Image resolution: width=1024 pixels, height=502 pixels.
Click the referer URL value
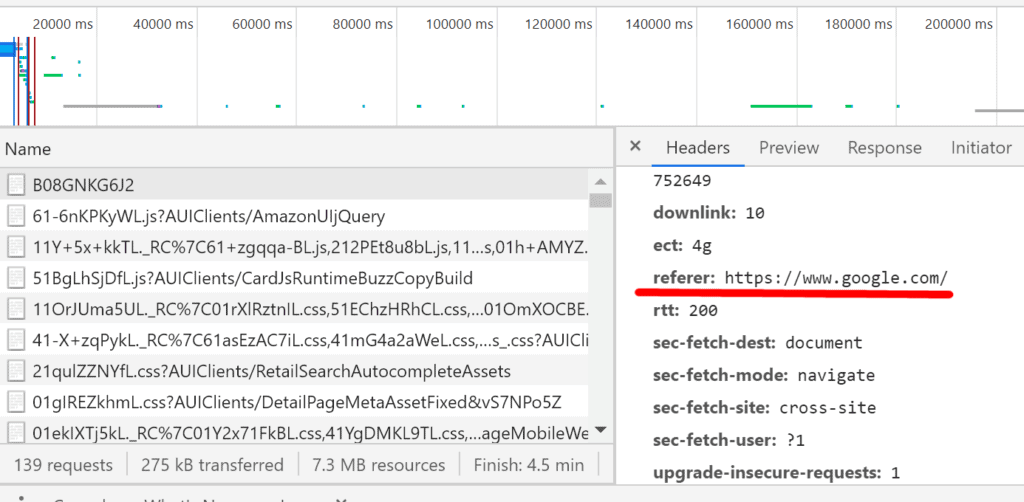[x=836, y=278]
